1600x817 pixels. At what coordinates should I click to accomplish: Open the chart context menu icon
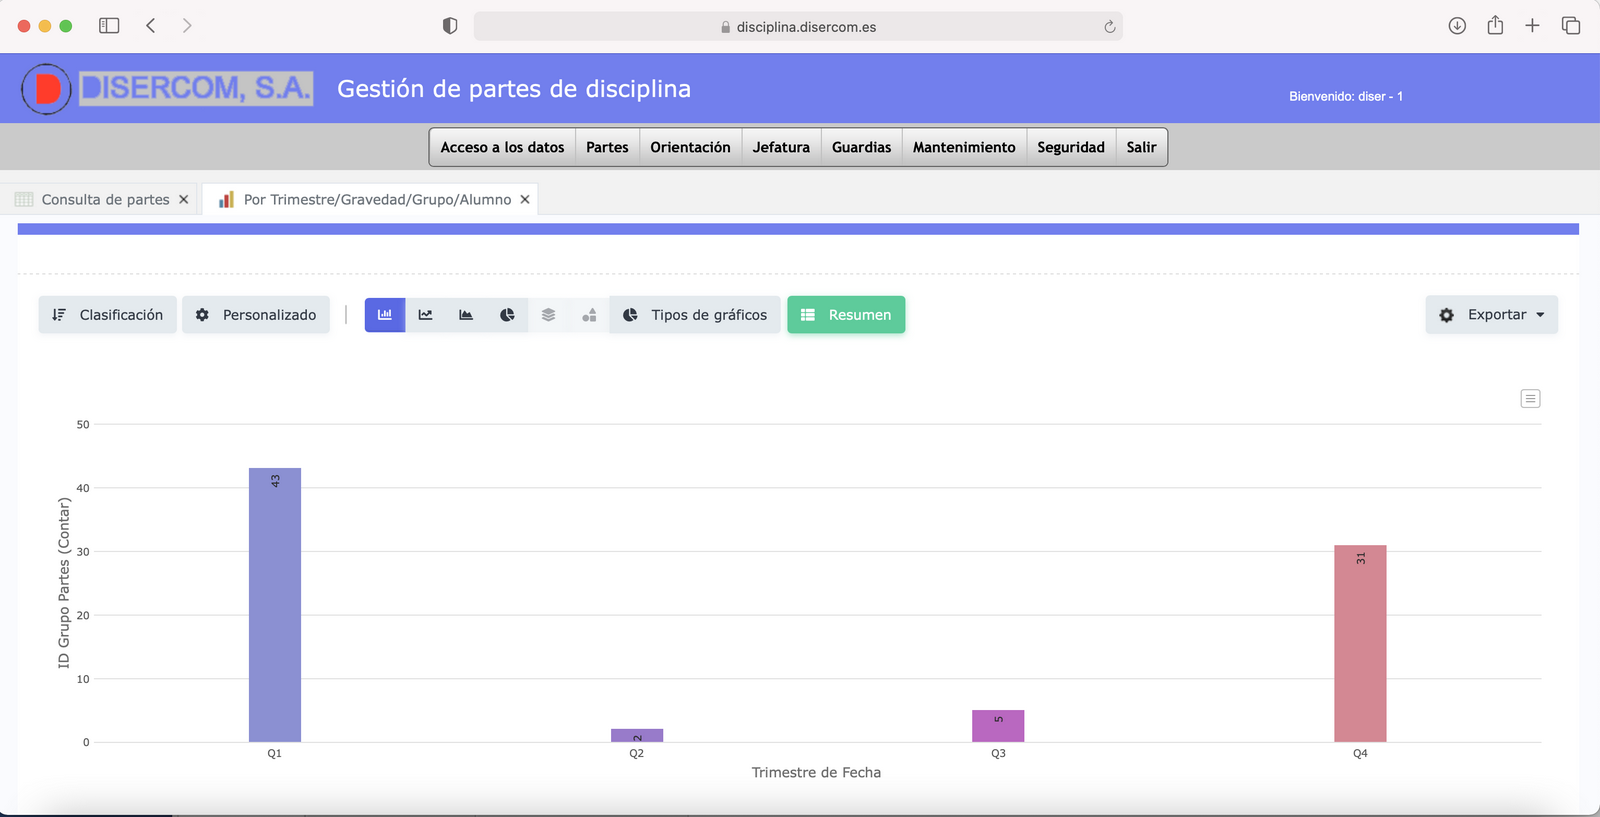pos(1530,399)
